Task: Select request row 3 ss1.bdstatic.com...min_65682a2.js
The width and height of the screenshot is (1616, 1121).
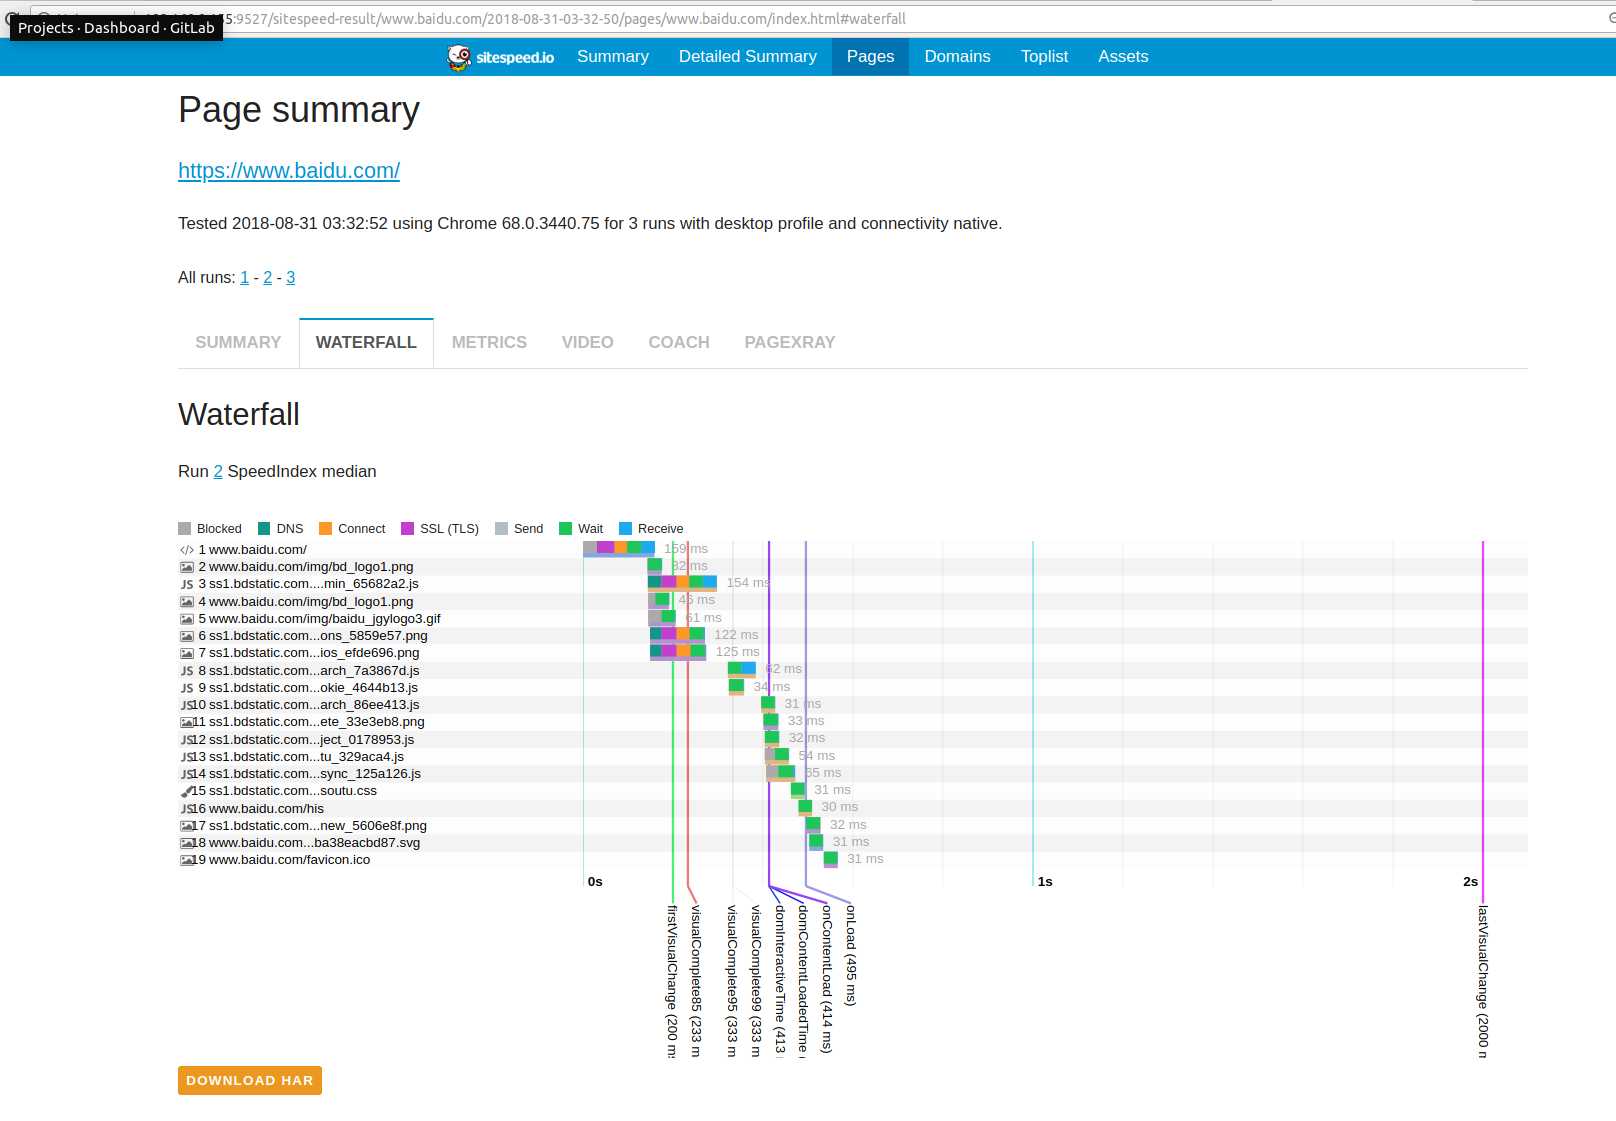Action: (853, 584)
